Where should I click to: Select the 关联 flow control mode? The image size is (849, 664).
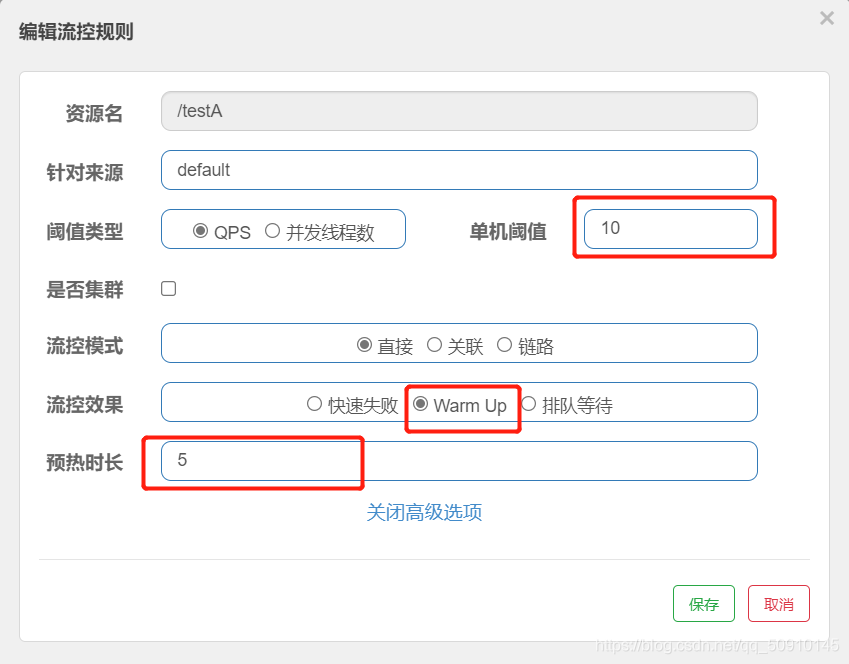click(435, 344)
